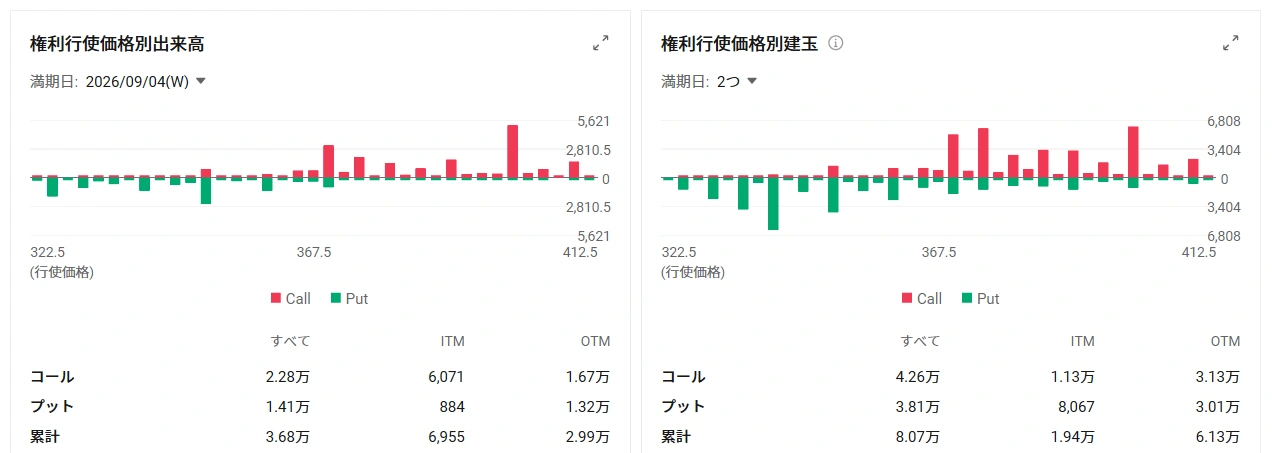Screen dimensions: 1272x453
Task: Click the ITM column header in 建玉 table
Action: click(x=1082, y=341)
